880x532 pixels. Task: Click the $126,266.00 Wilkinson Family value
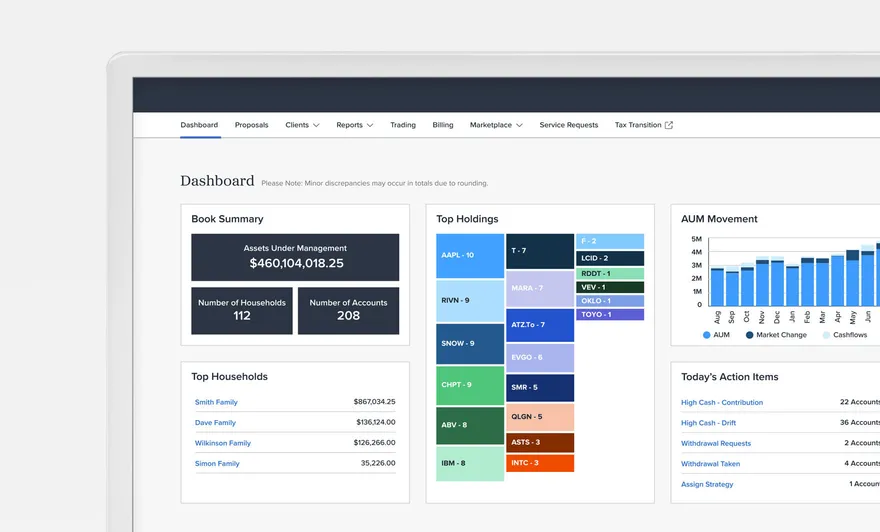click(374, 443)
